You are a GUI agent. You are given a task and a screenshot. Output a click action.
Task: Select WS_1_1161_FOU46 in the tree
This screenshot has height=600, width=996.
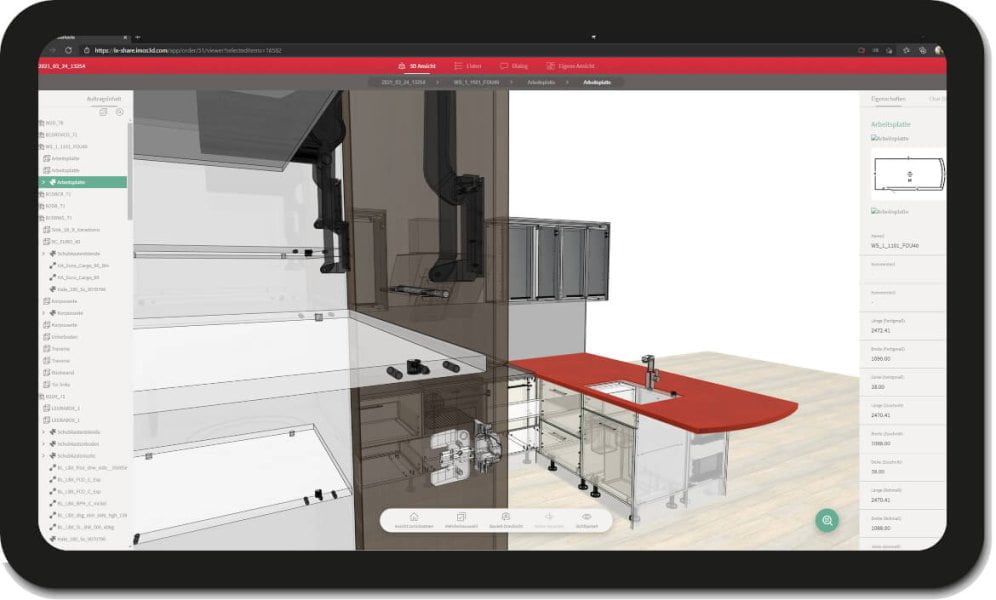(x=66, y=147)
